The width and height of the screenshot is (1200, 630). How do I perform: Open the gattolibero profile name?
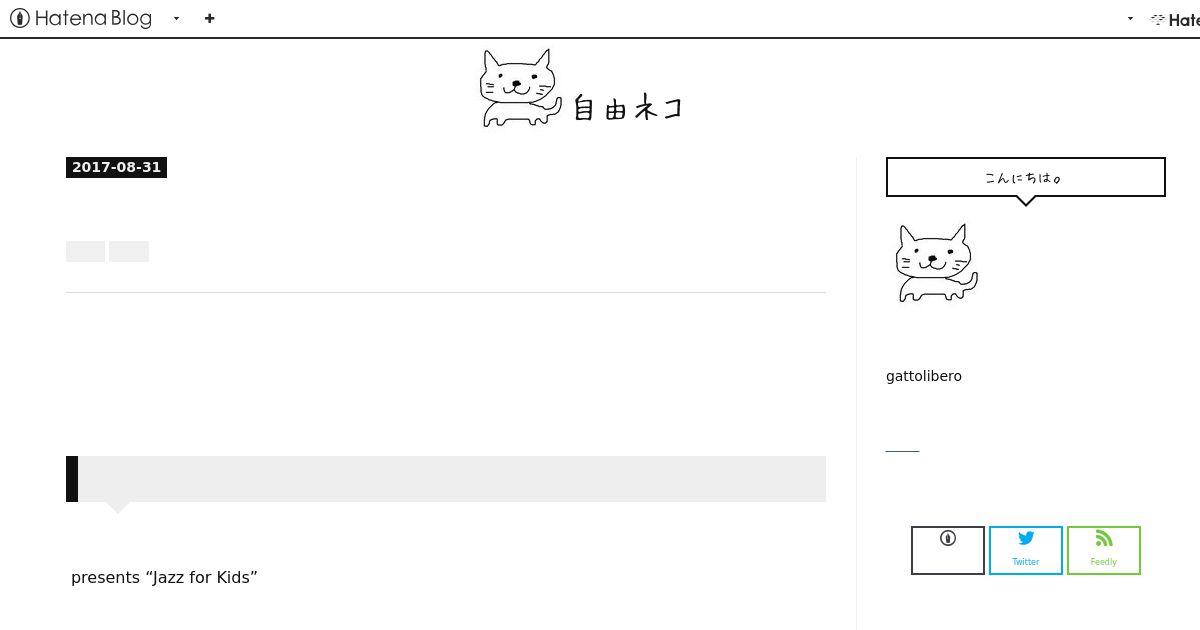tap(924, 376)
